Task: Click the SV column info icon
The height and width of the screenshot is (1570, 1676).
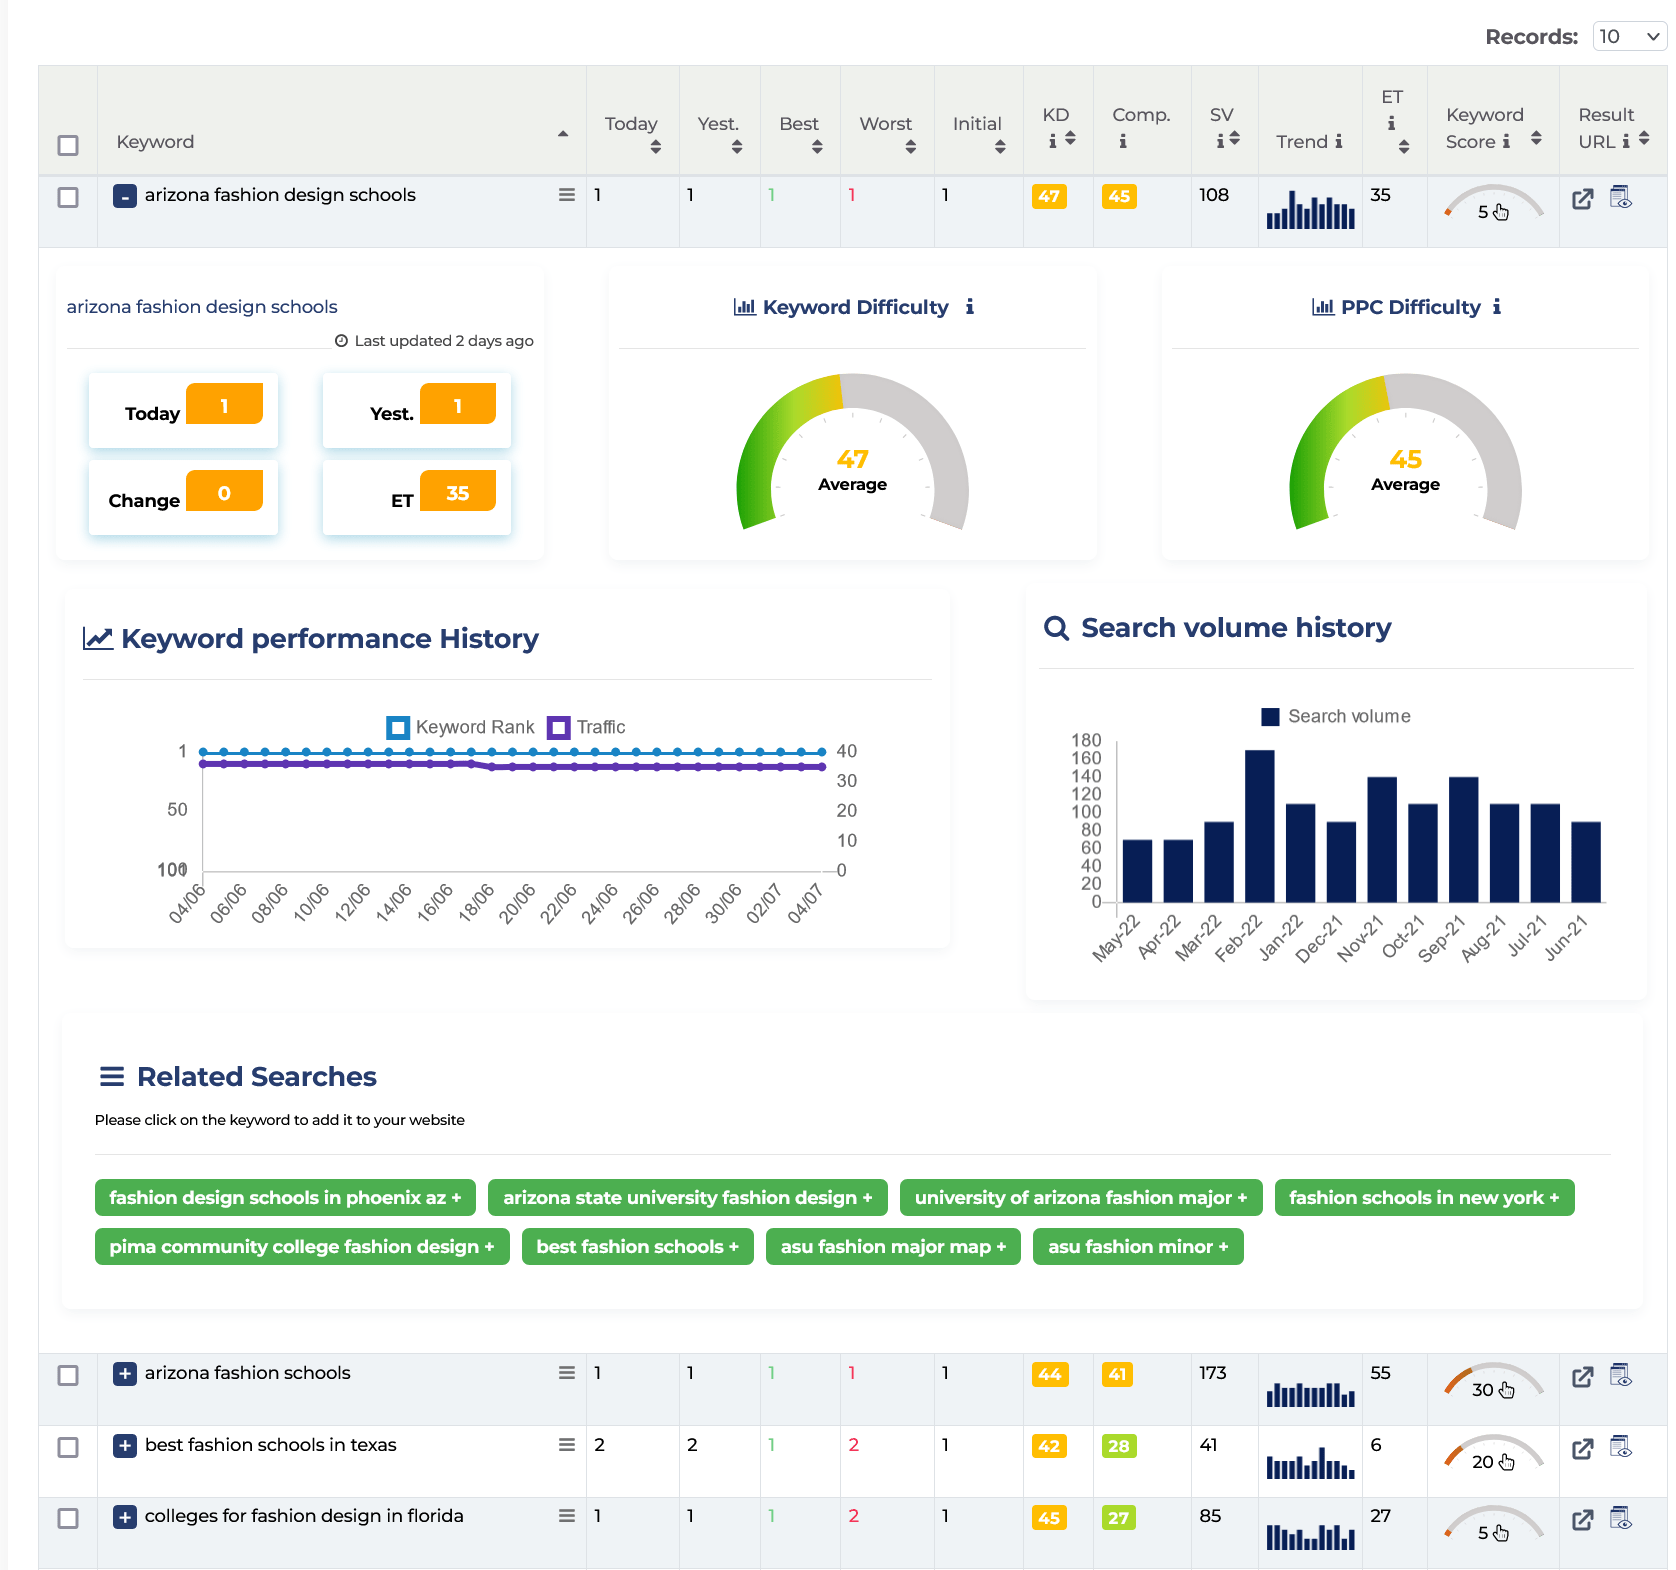Action: pos(1220,141)
